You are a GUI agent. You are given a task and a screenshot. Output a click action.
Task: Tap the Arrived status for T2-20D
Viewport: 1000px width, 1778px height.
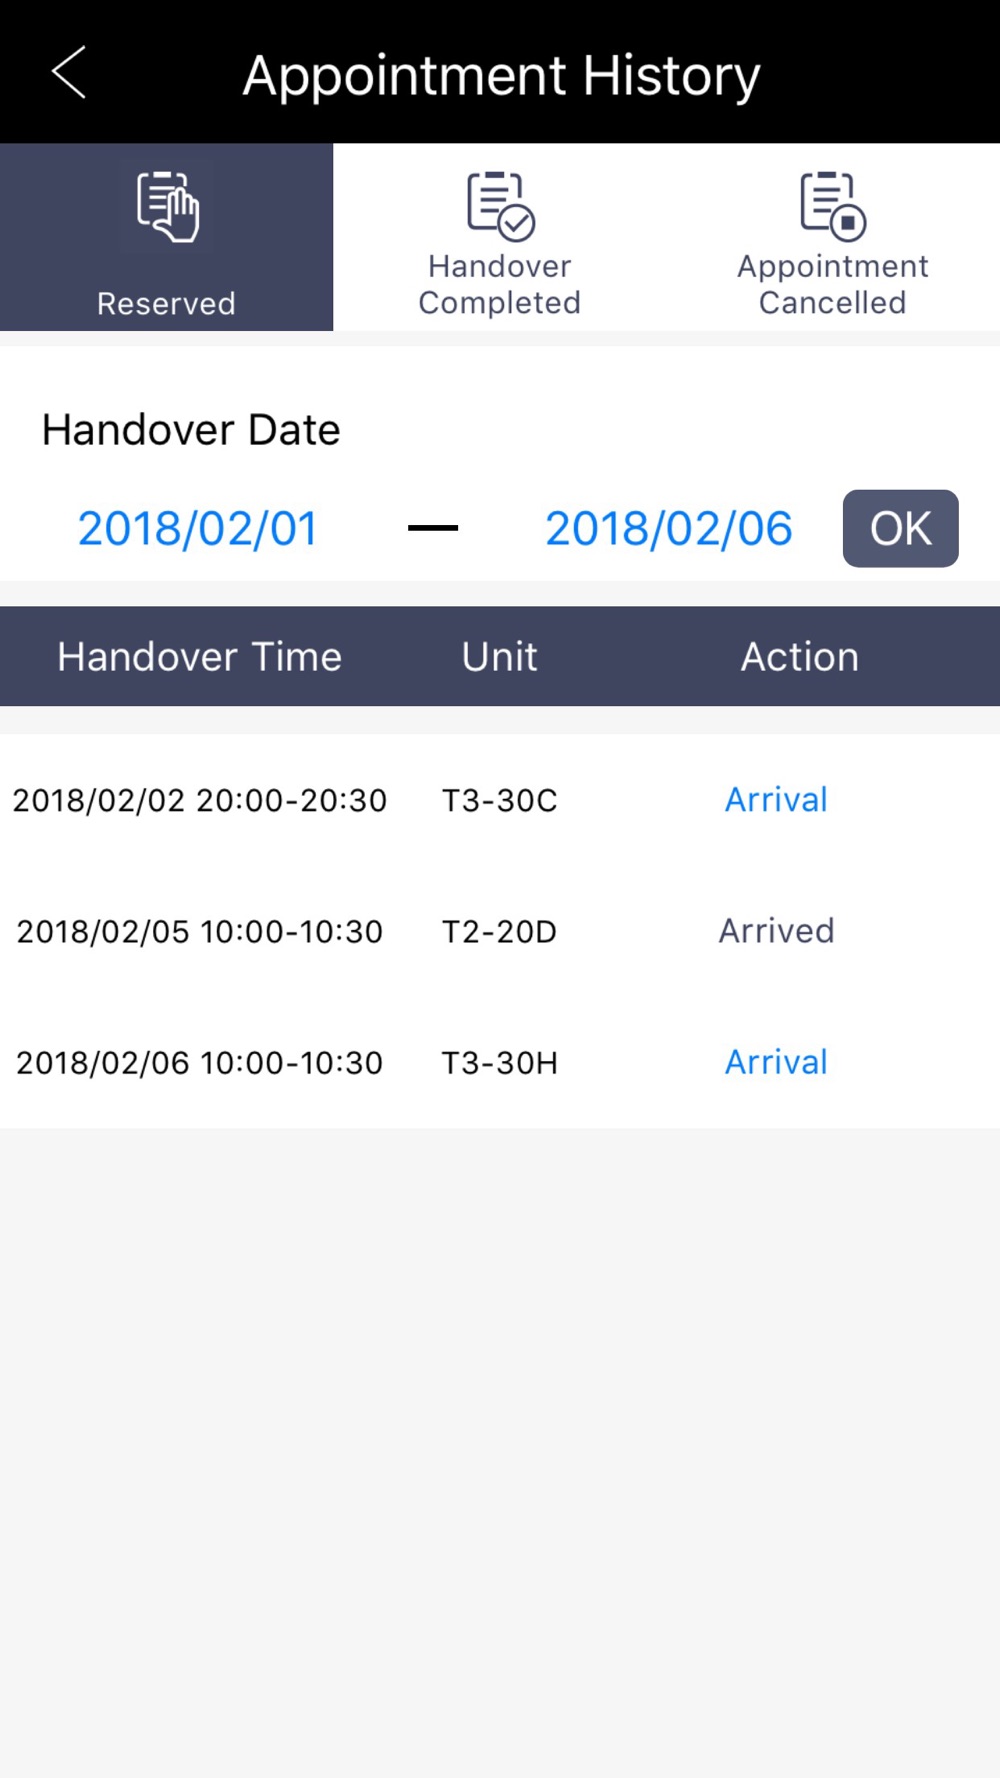point(776,931)
